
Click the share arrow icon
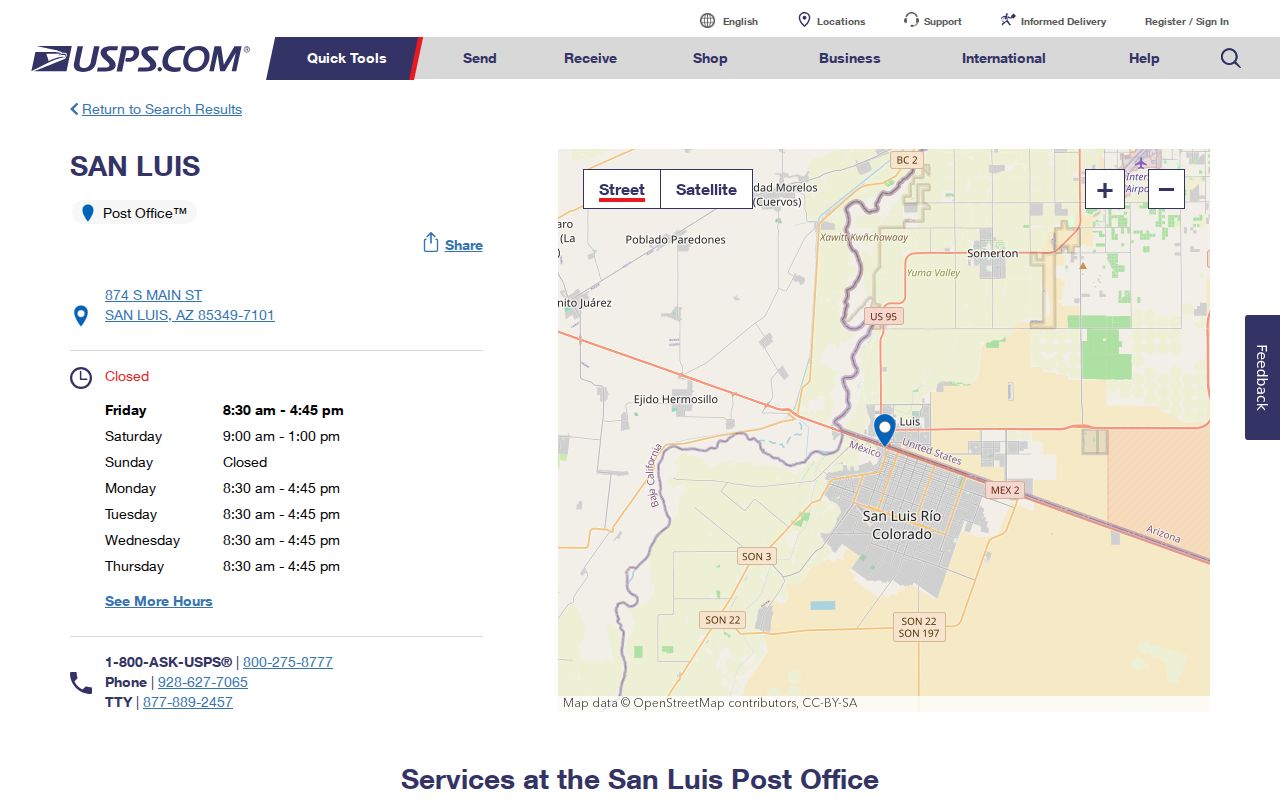pyautogui.click(x=431, y=243)
